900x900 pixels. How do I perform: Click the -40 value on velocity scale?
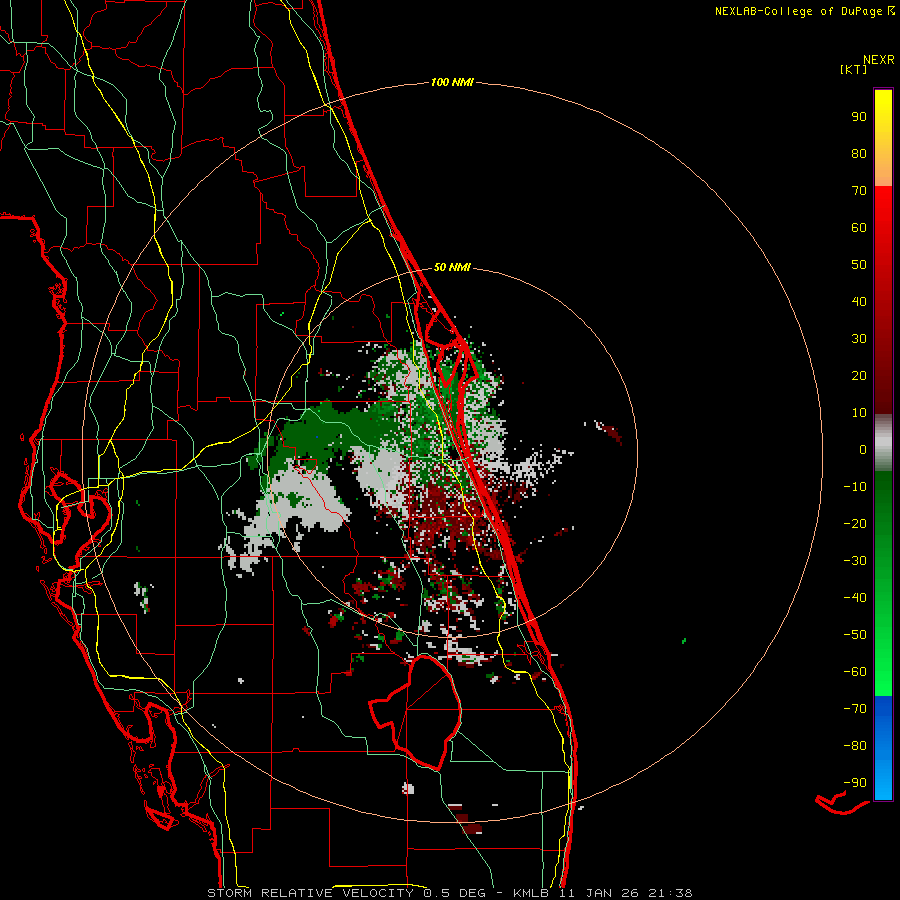(855, 598)
